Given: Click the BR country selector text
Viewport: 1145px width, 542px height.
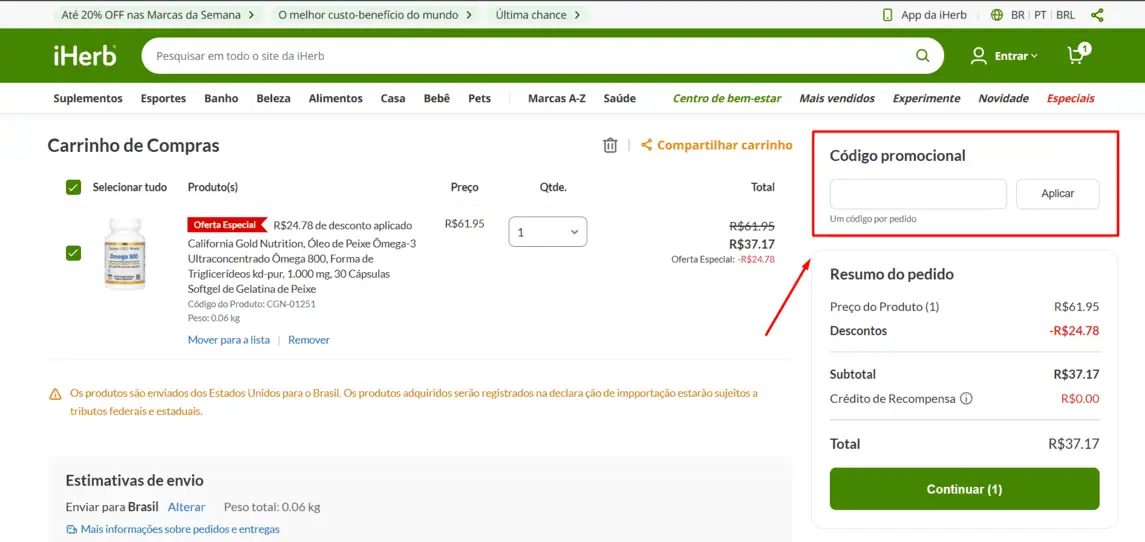Looking at the screenshot, I should [1017, 15].
